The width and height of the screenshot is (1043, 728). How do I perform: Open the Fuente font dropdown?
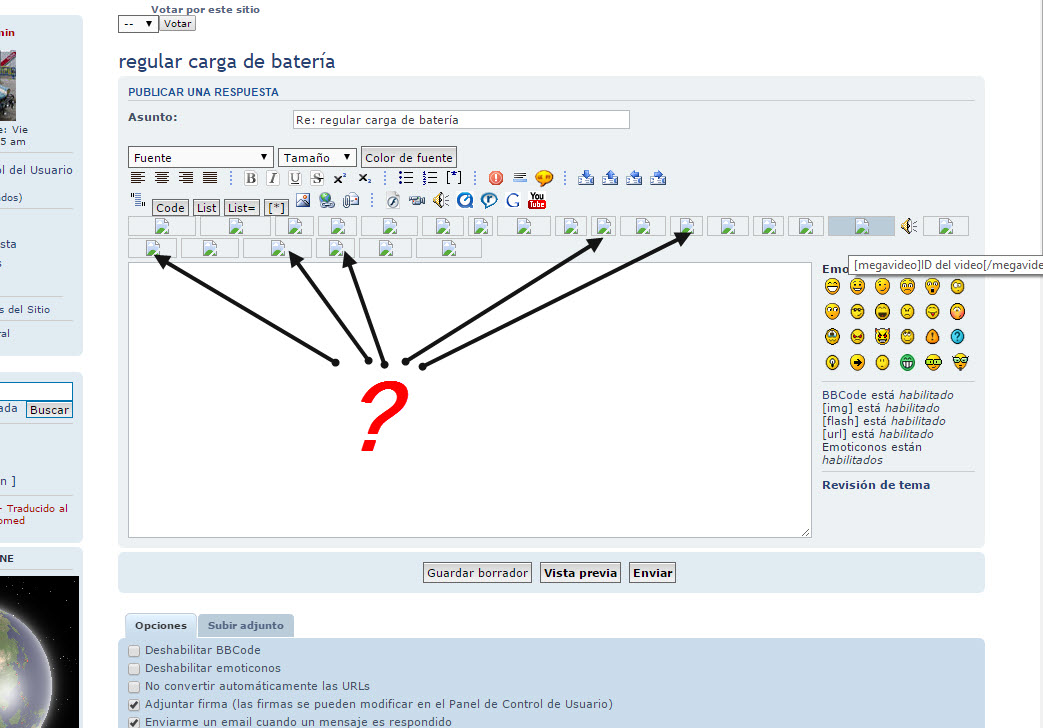click(201, 158)
